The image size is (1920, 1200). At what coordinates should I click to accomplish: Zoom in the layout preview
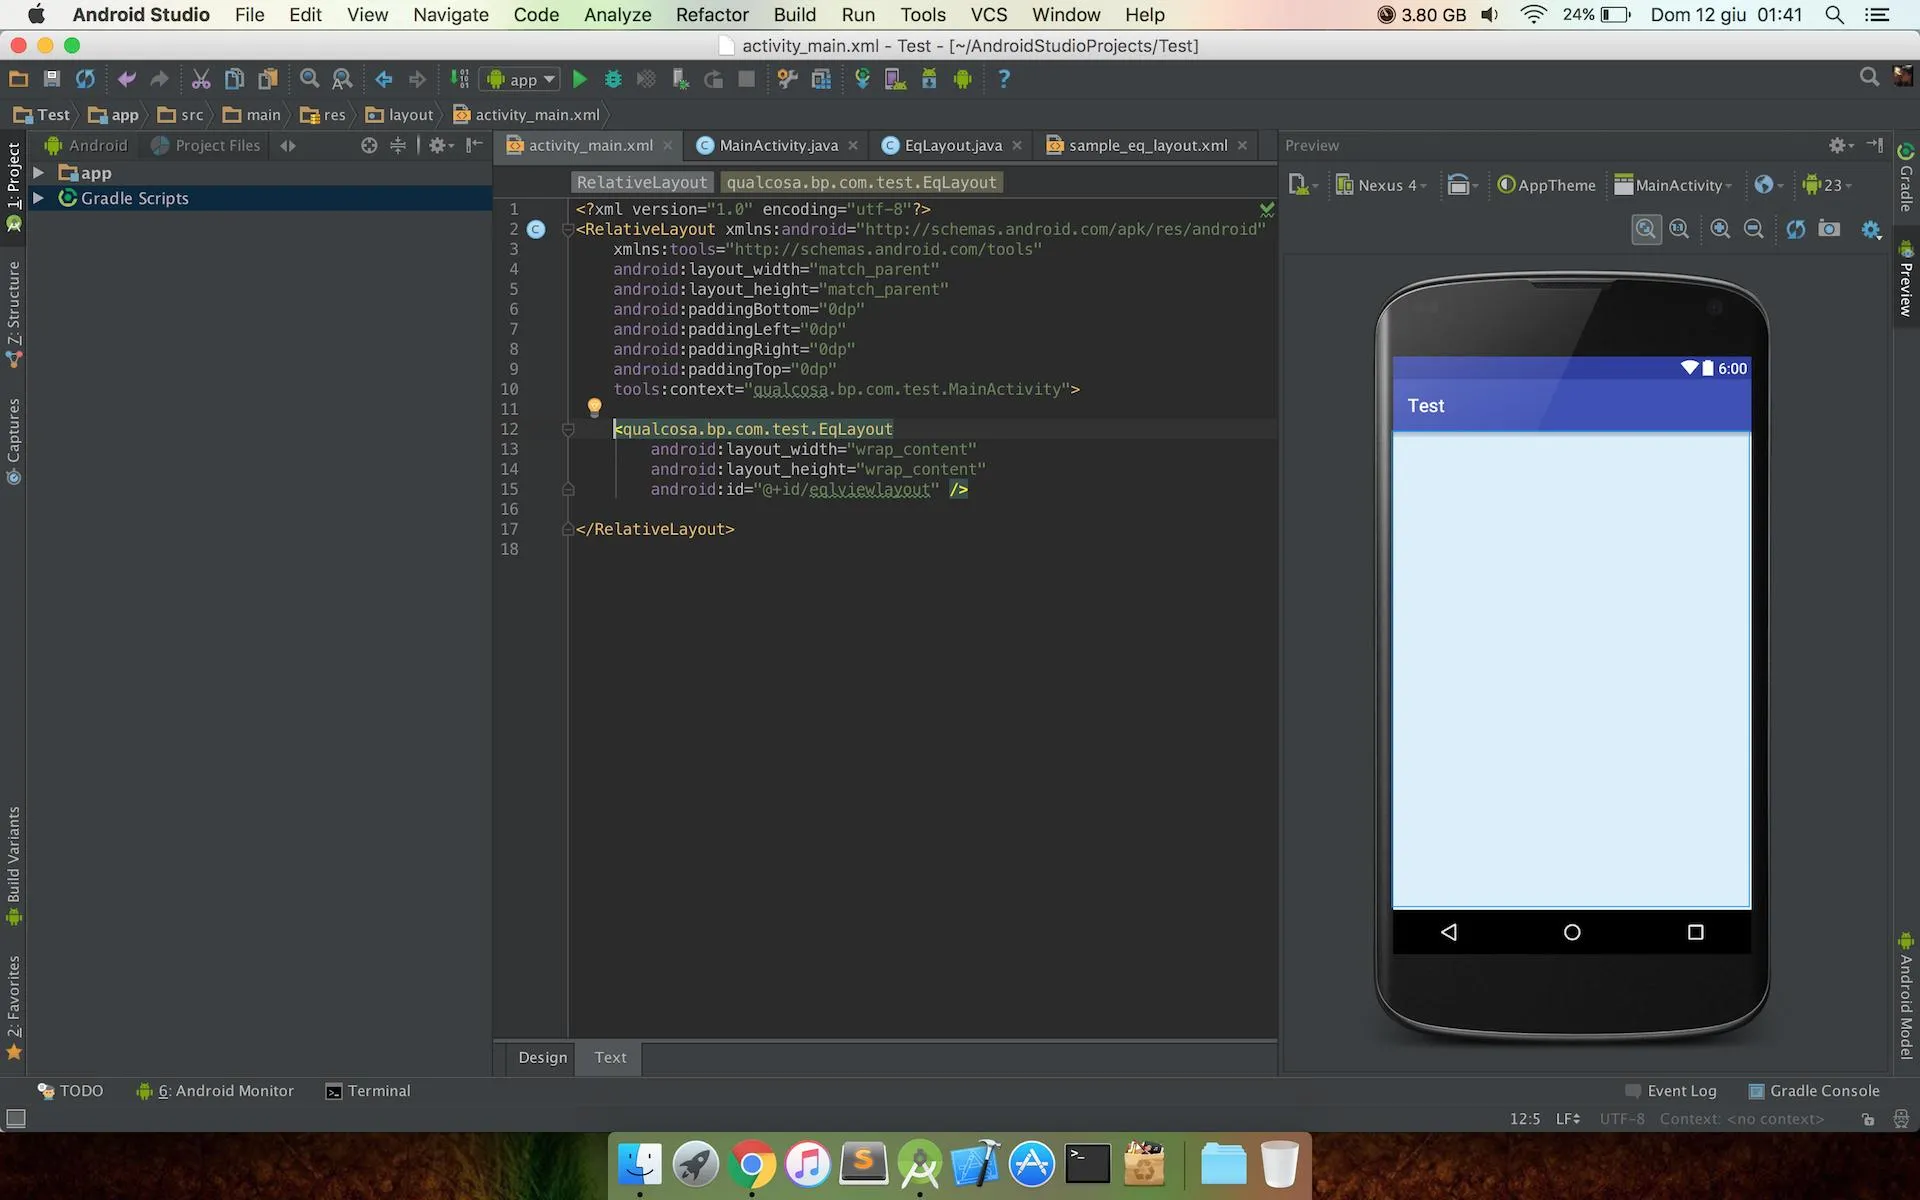(x=1720, y=229)
